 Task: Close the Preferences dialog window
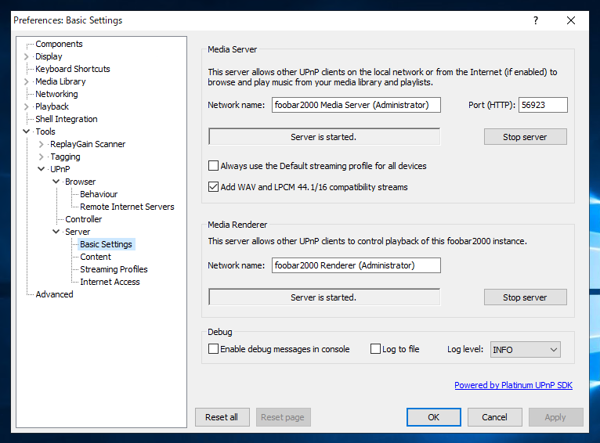tap(571, 20)
